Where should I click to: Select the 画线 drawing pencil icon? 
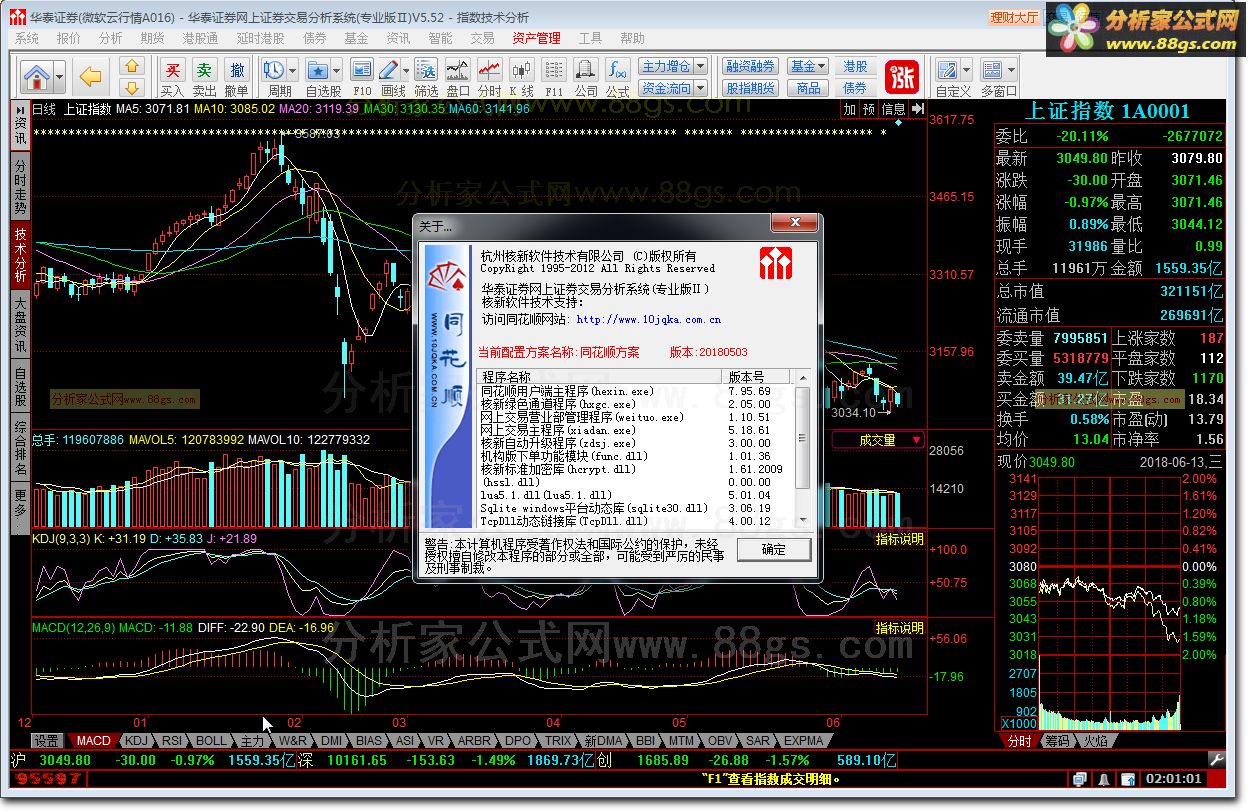[388, 70]
